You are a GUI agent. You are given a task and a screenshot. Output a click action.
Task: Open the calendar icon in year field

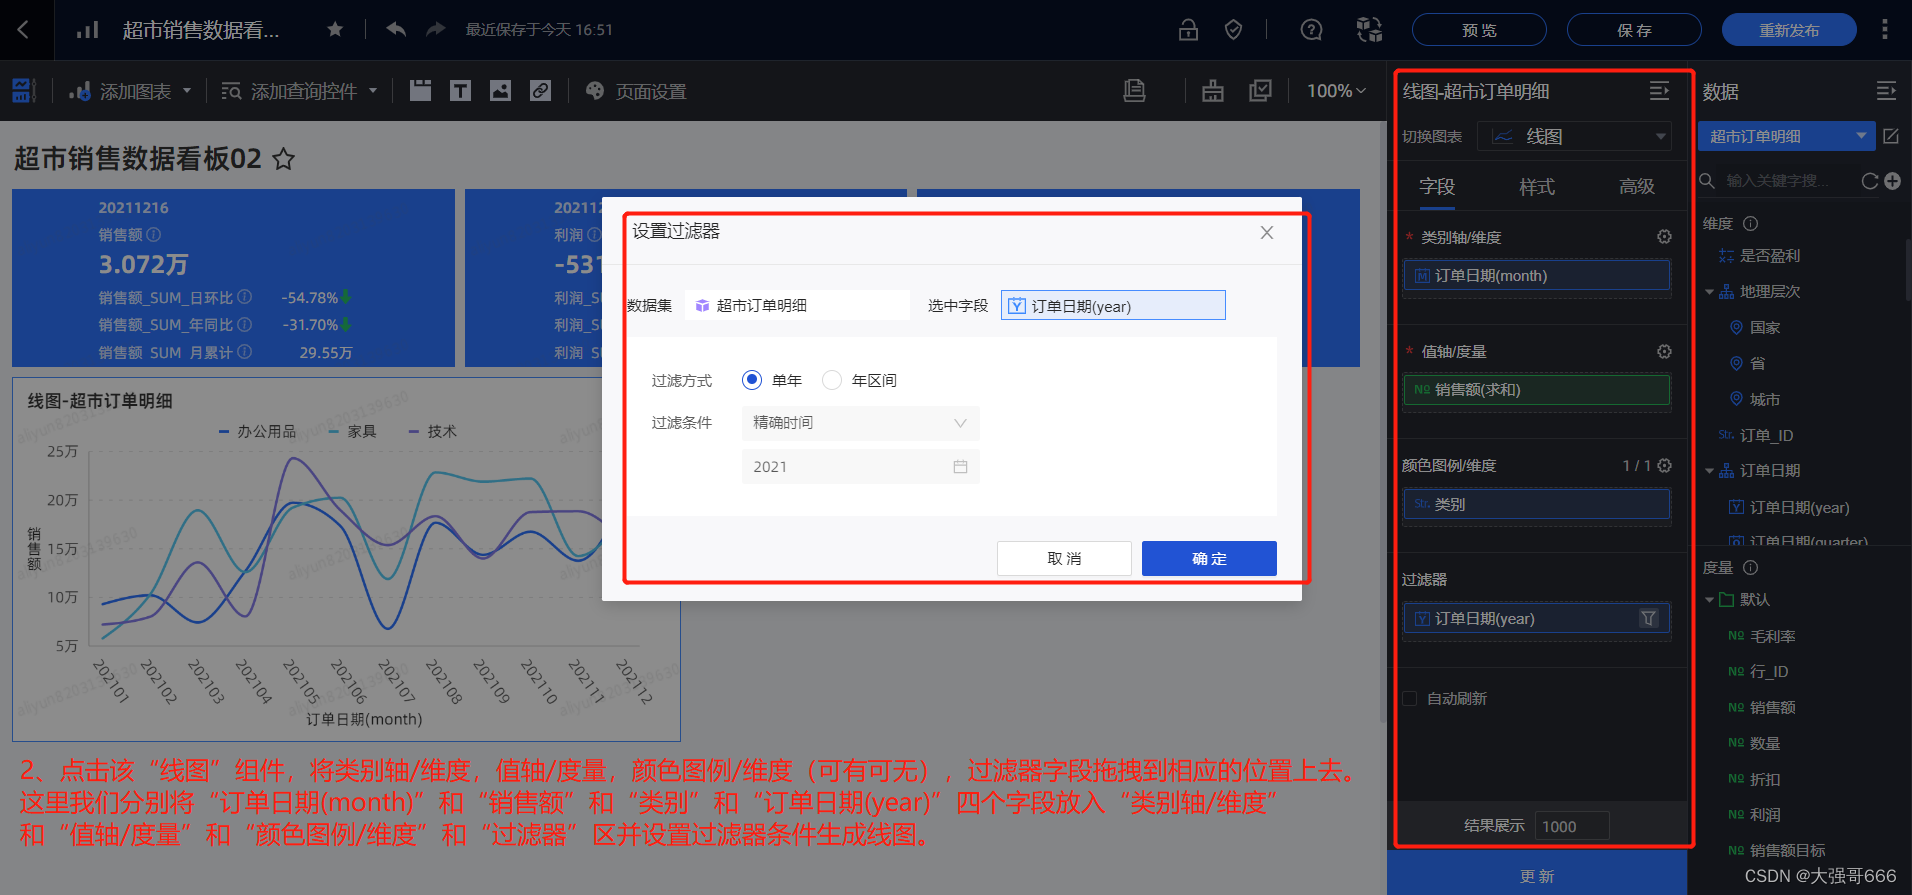[x=960, y=467]
